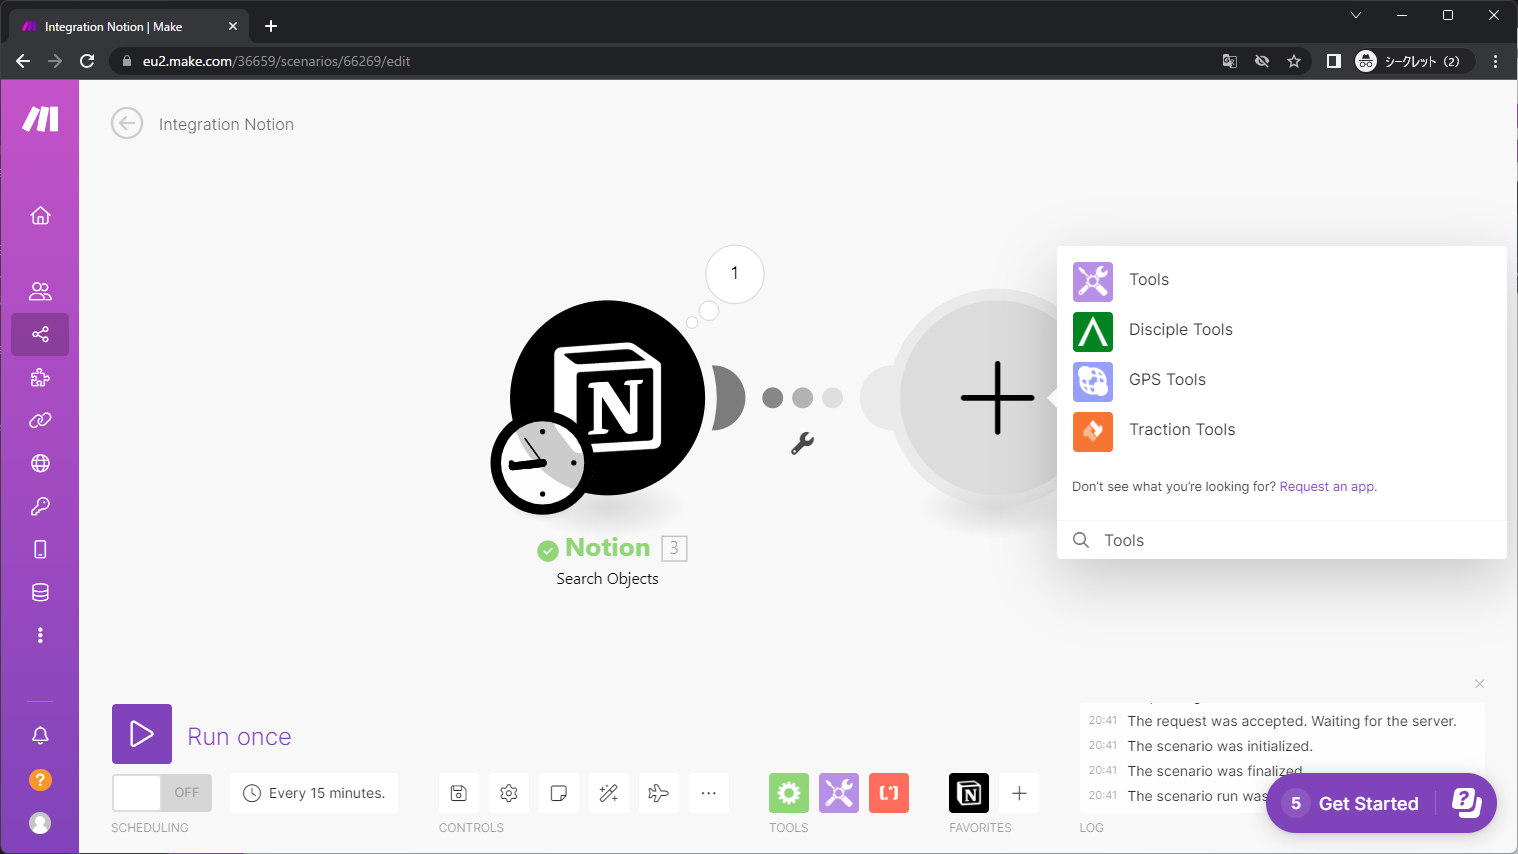1518x854 pixels.
Task: Click the browser address bar
Action: (x=660, y=61)
